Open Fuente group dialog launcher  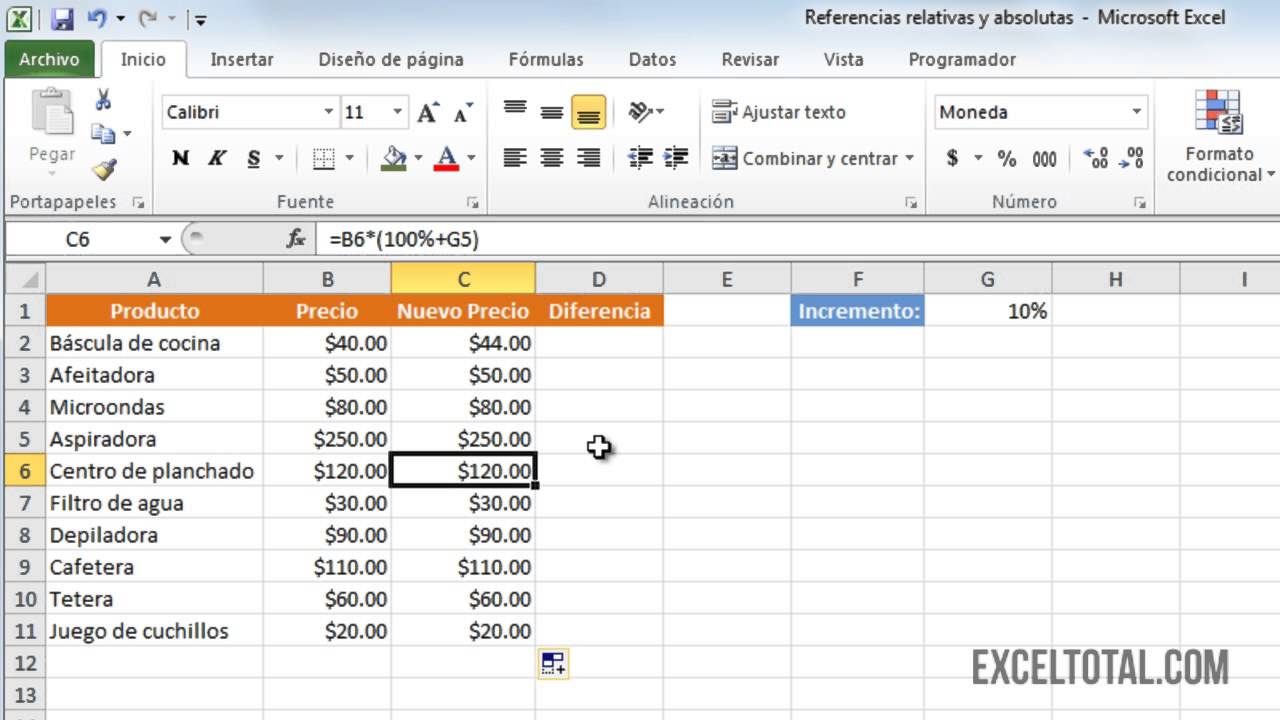[472, 203]
